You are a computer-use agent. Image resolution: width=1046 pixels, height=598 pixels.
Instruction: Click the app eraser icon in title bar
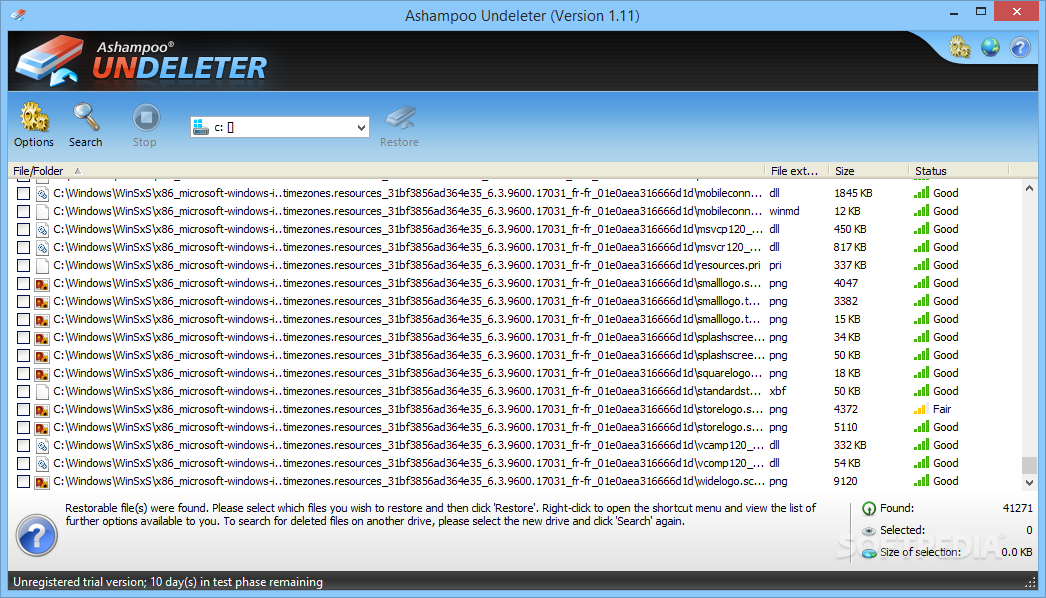[x=18, y=15]
